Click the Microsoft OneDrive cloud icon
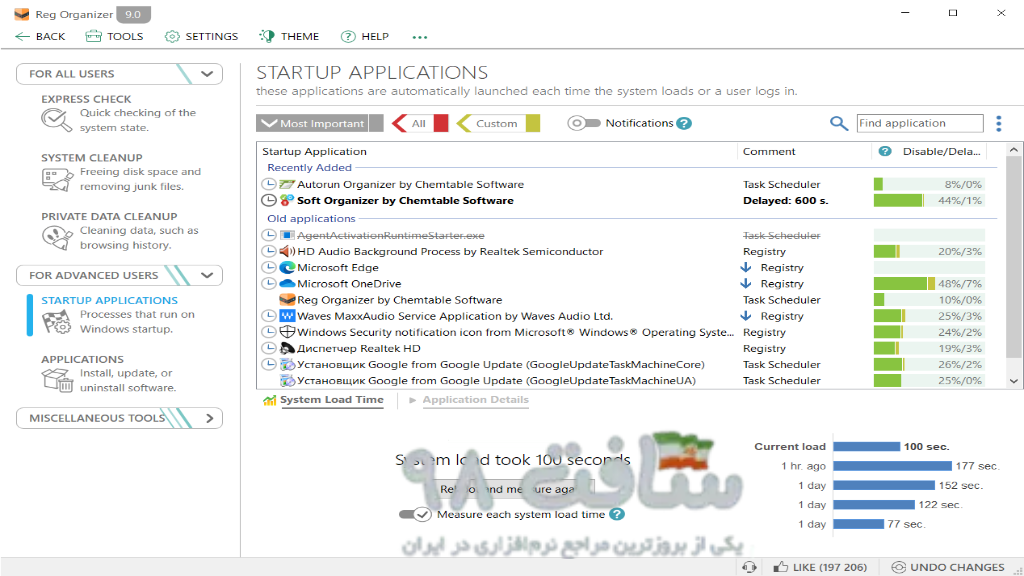 click(x=287, y=283)
